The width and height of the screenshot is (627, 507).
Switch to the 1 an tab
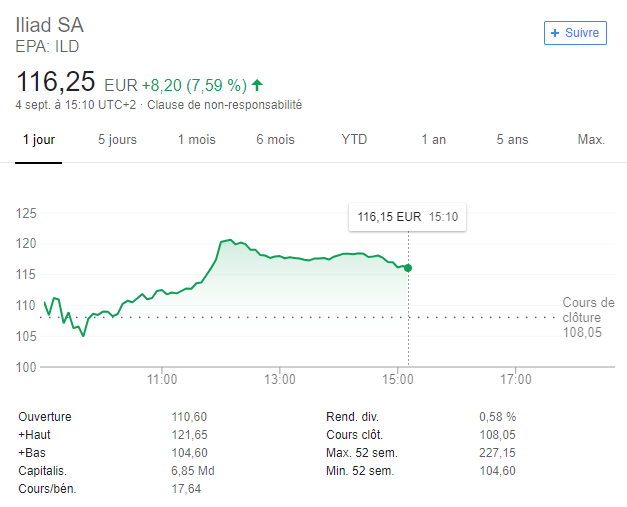433,140
